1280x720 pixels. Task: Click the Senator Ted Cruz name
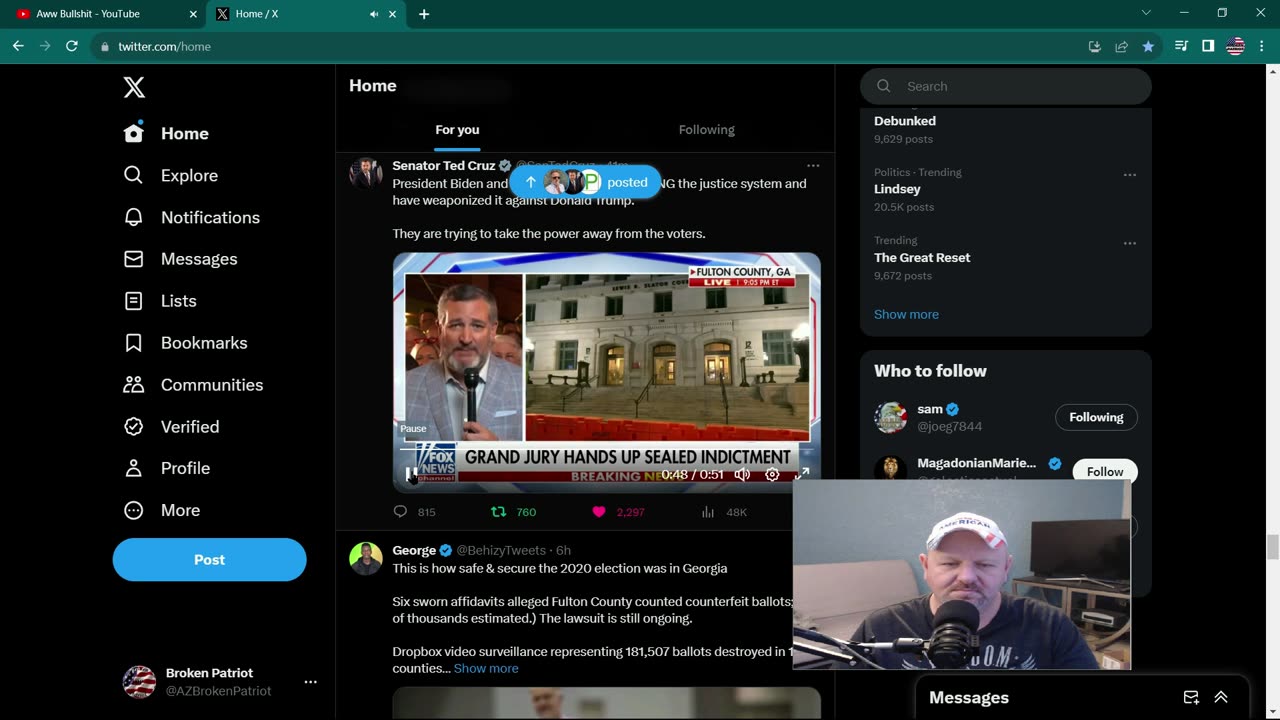(444, 166)
